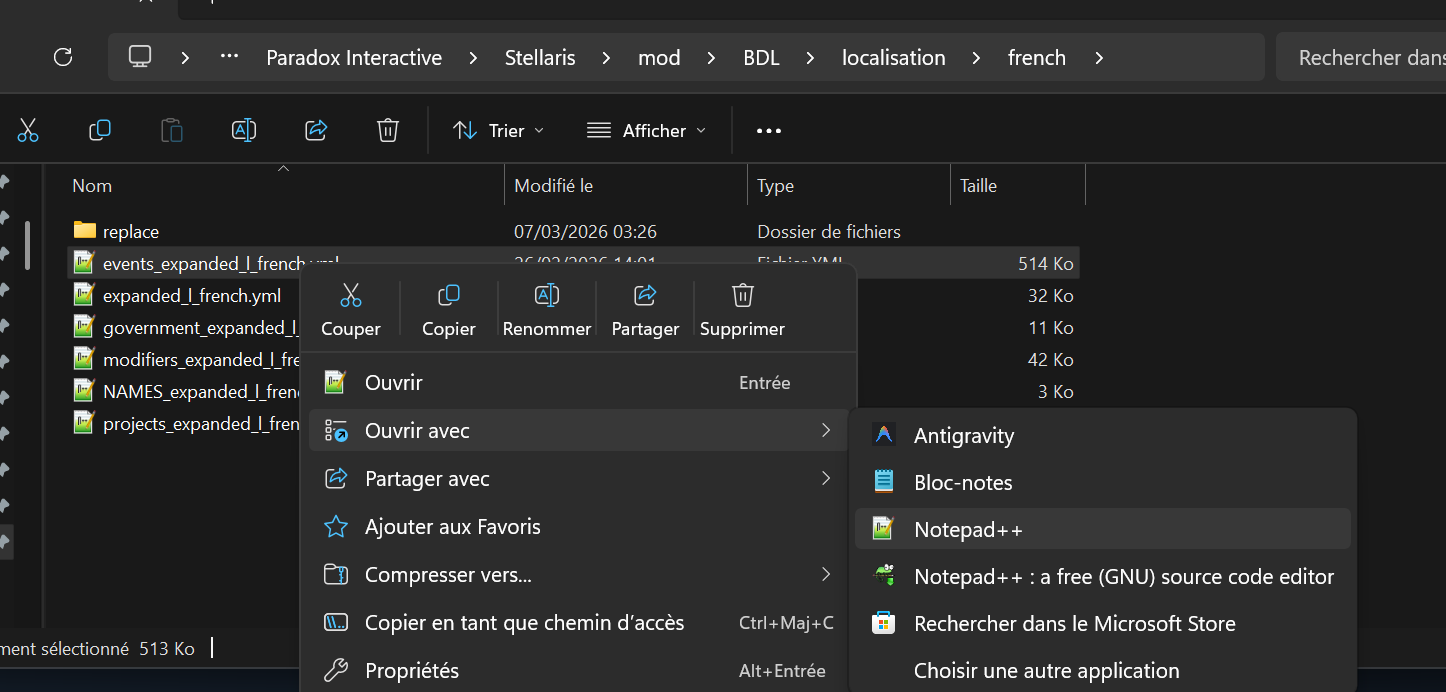The image size is (1446, 692).
Task: Choose Rechercher dans le Microsoft Store
Action: 1102,623
